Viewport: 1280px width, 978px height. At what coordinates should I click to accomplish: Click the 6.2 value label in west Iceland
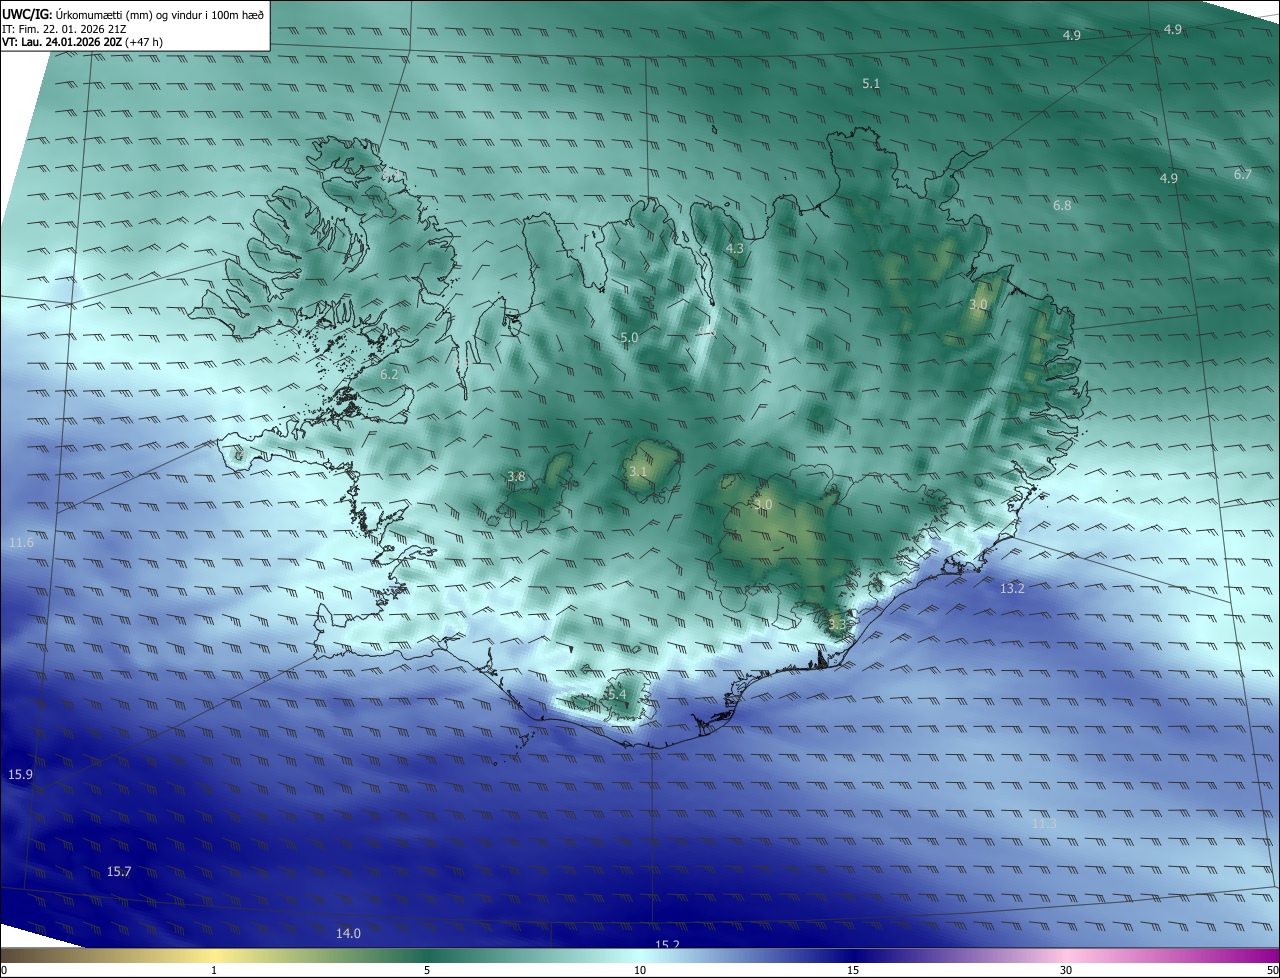pos(389,374)
